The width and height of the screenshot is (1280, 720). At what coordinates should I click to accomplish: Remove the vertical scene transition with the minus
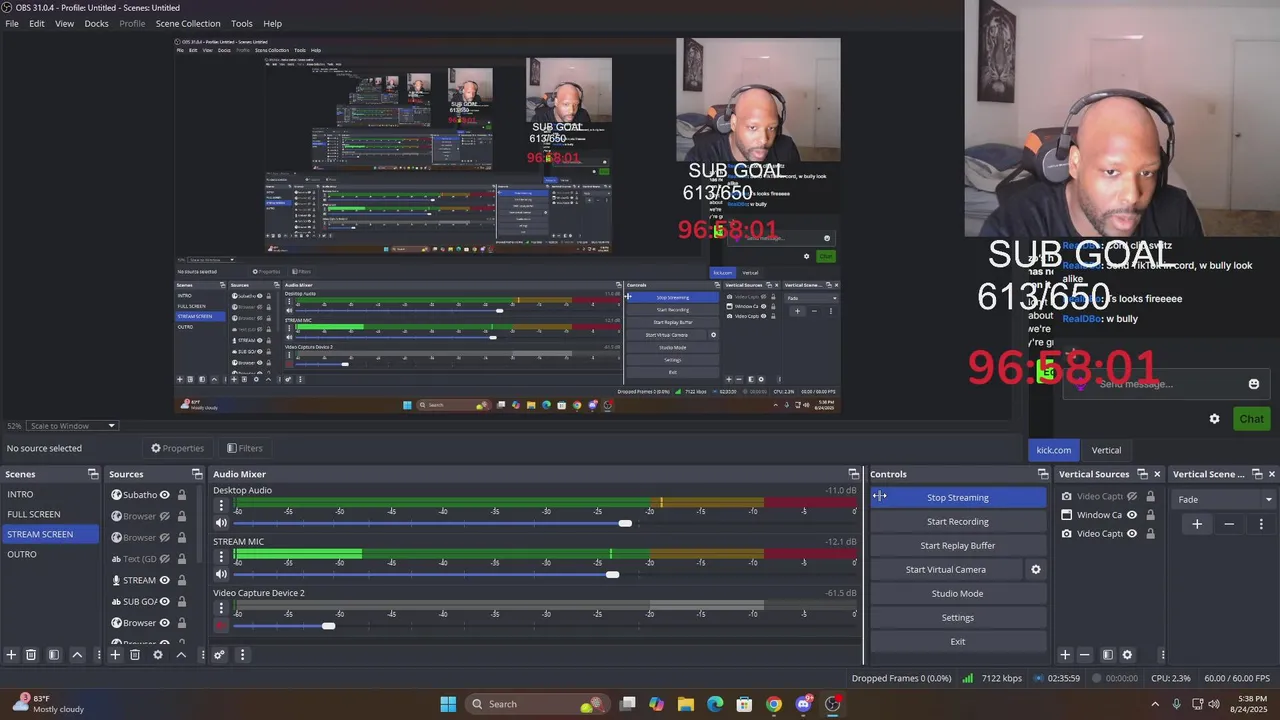click(1229, 524)
